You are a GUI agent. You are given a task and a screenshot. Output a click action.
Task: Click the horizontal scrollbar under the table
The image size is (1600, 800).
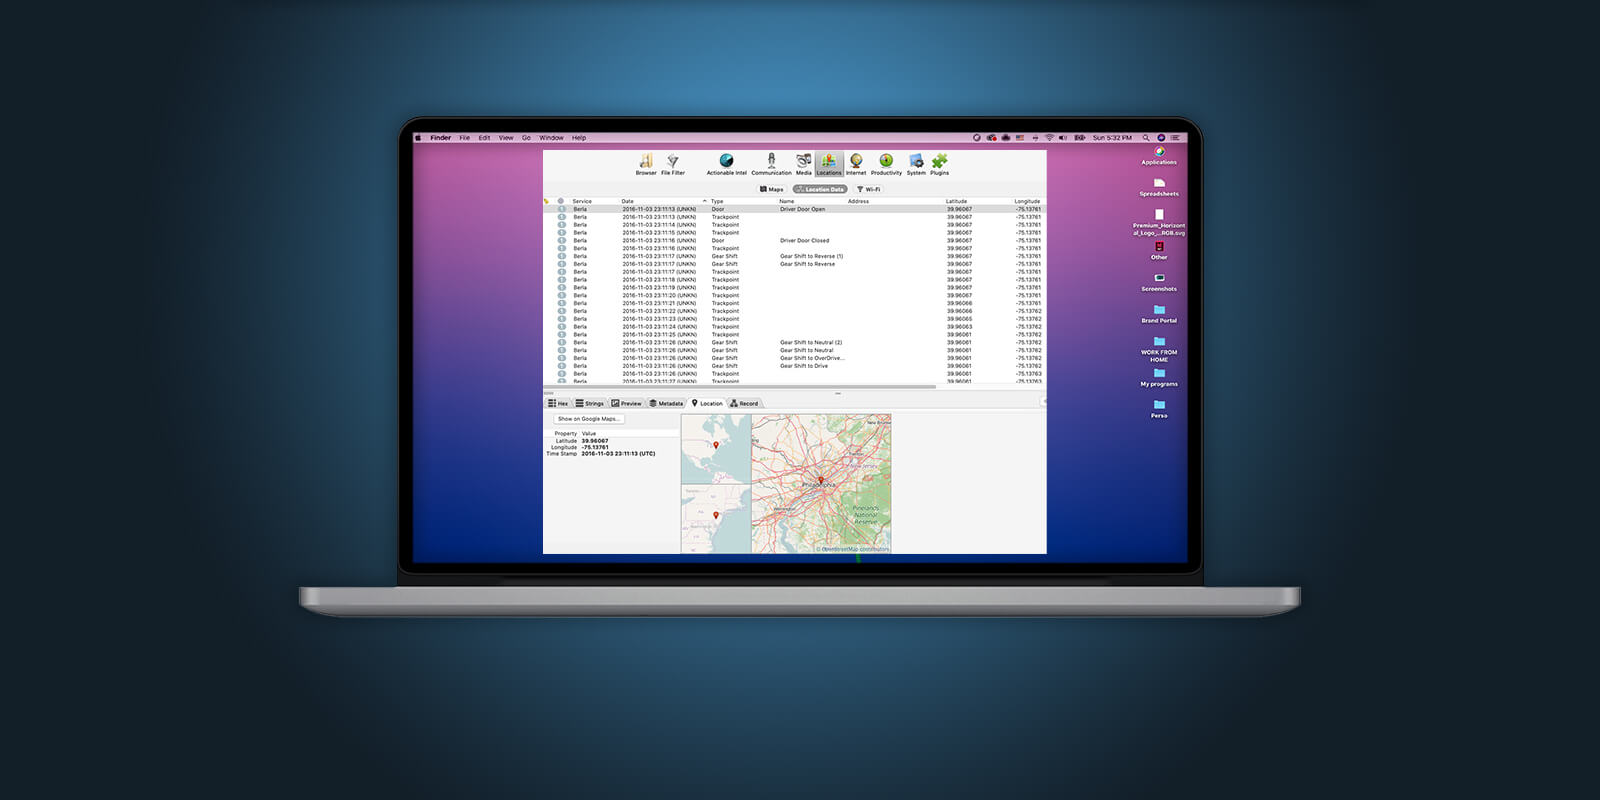pos(740,386)
